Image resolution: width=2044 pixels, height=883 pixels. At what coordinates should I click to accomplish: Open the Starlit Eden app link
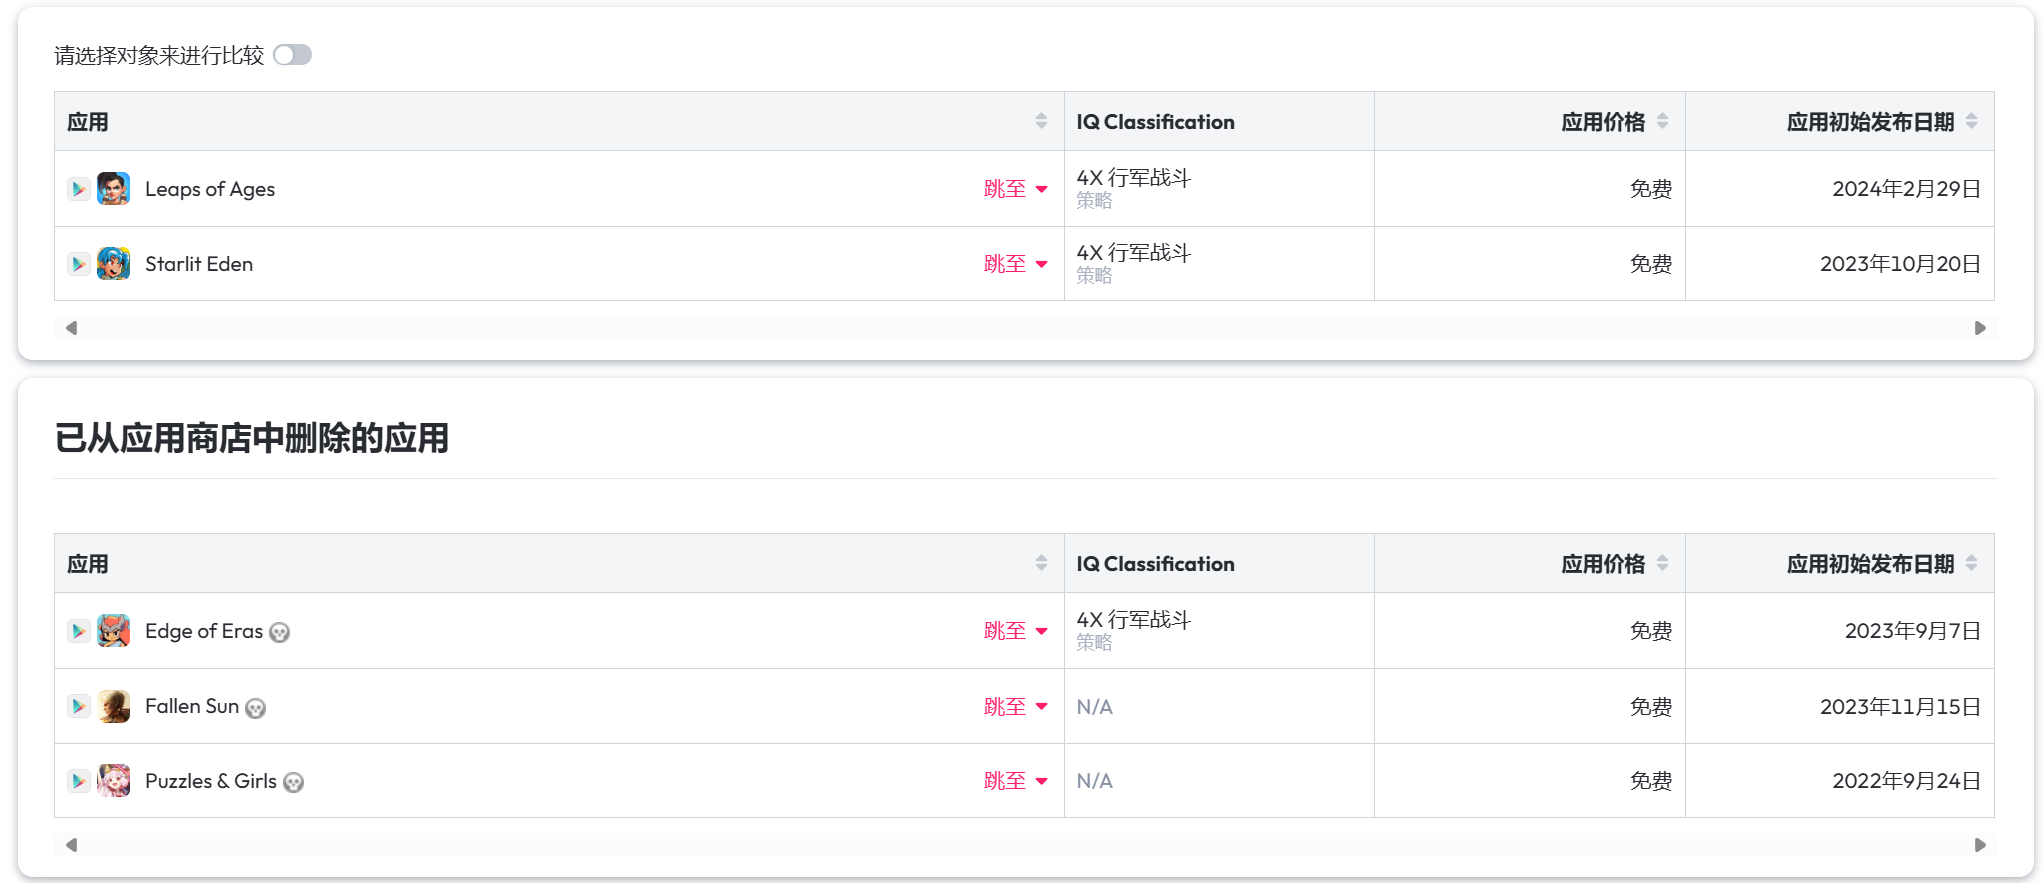(199, 264)
